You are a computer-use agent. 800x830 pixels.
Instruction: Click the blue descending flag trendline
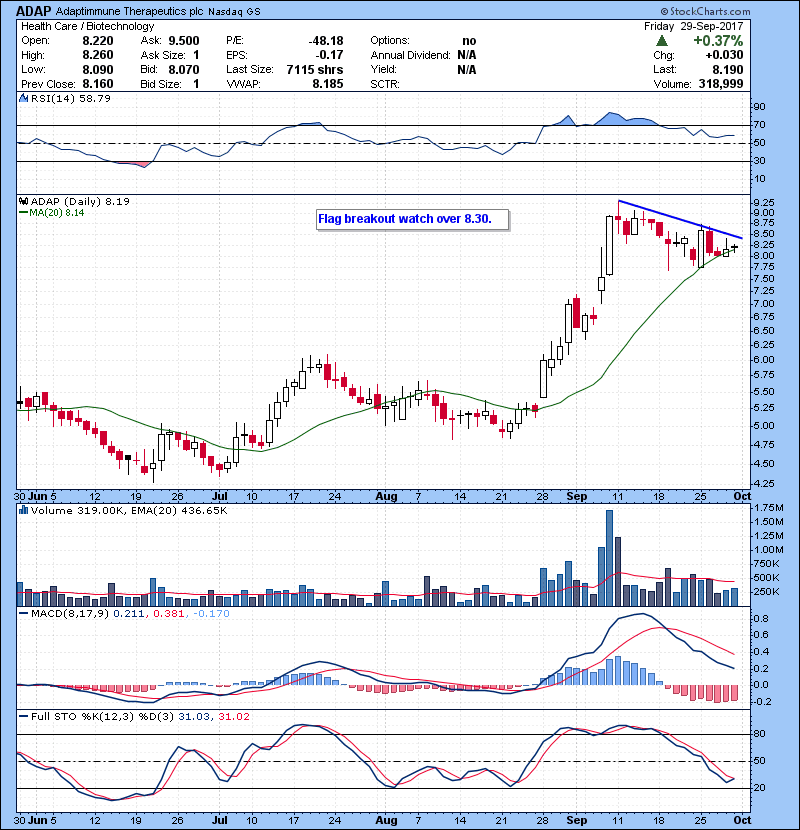pyautogui.click(x=680, y=219)
